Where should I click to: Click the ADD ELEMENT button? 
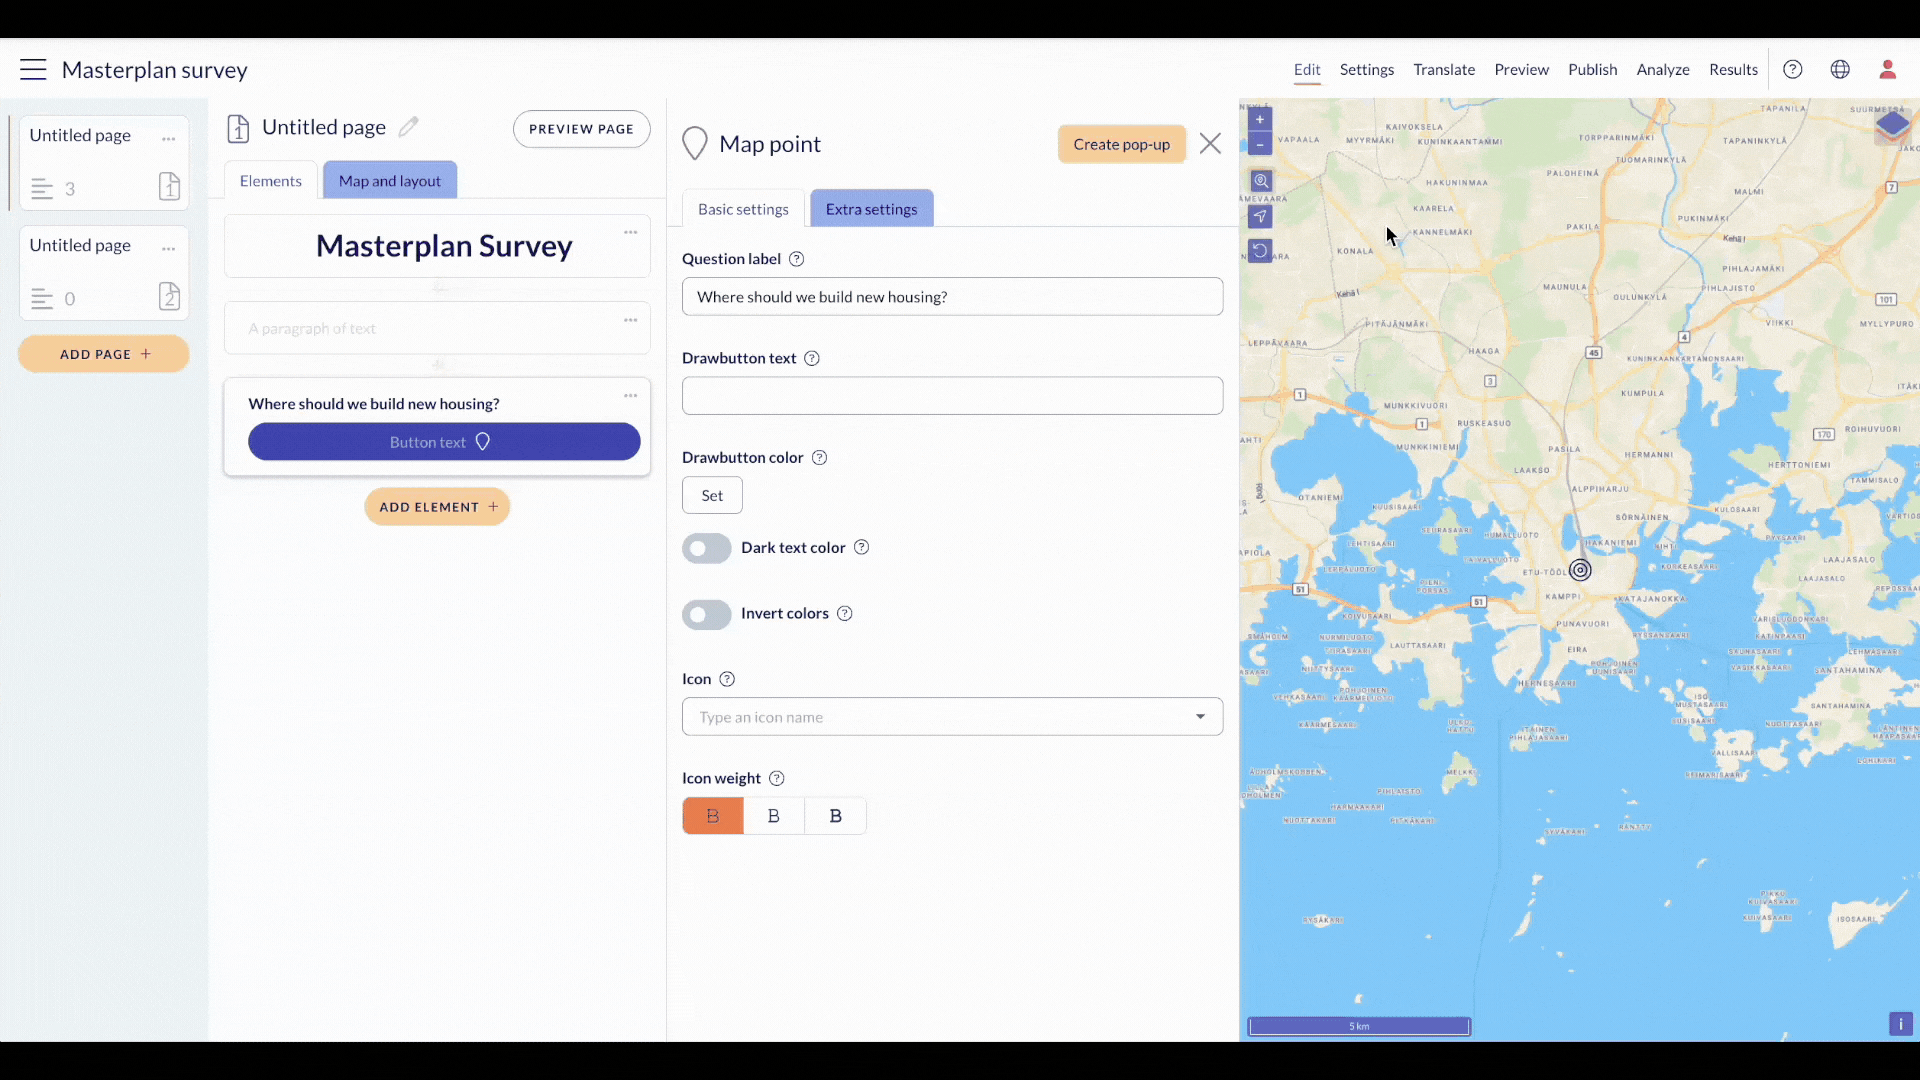(x=437, y=506)
